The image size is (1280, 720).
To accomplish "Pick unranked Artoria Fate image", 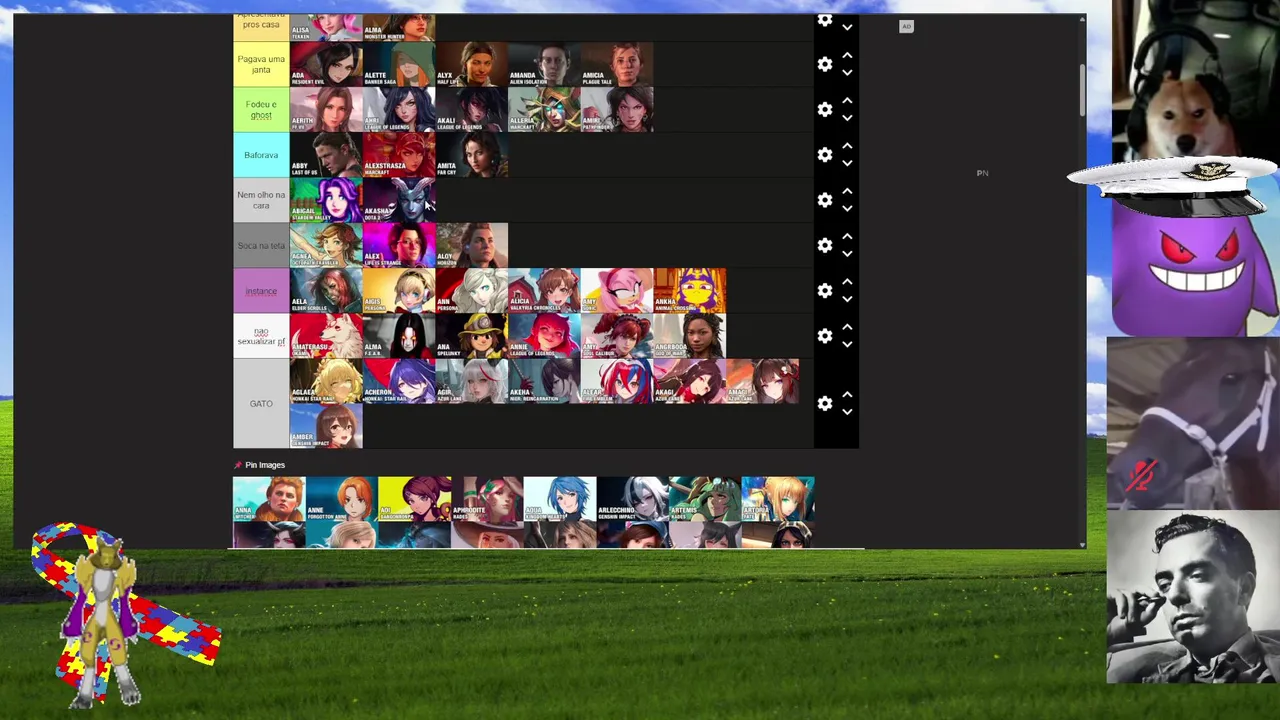I will coord(778,499).
